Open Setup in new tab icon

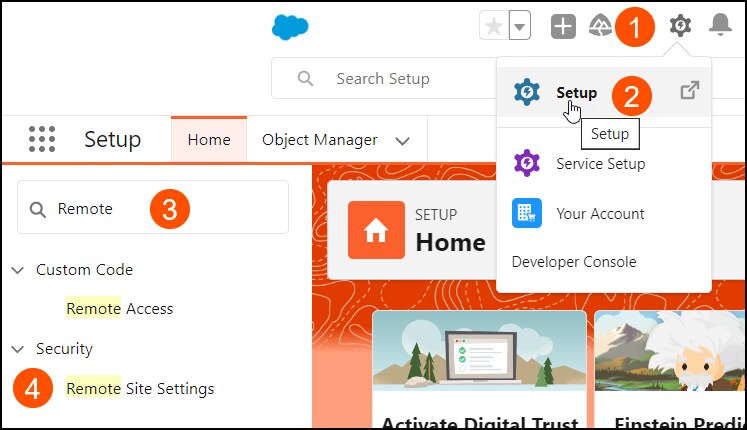(x=689, y=90)
